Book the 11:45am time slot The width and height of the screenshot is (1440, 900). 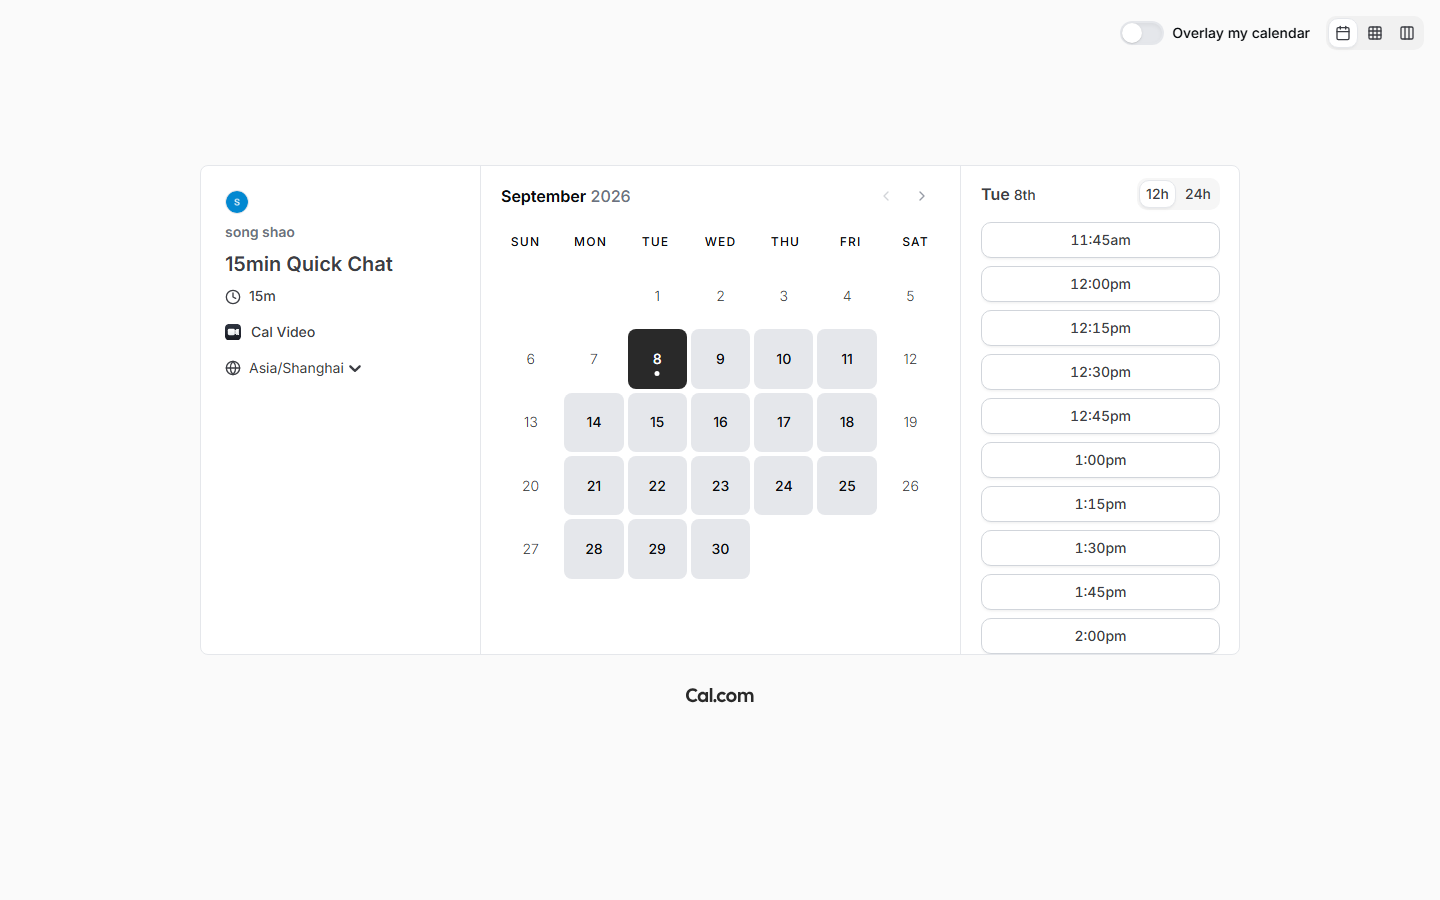1100,240
